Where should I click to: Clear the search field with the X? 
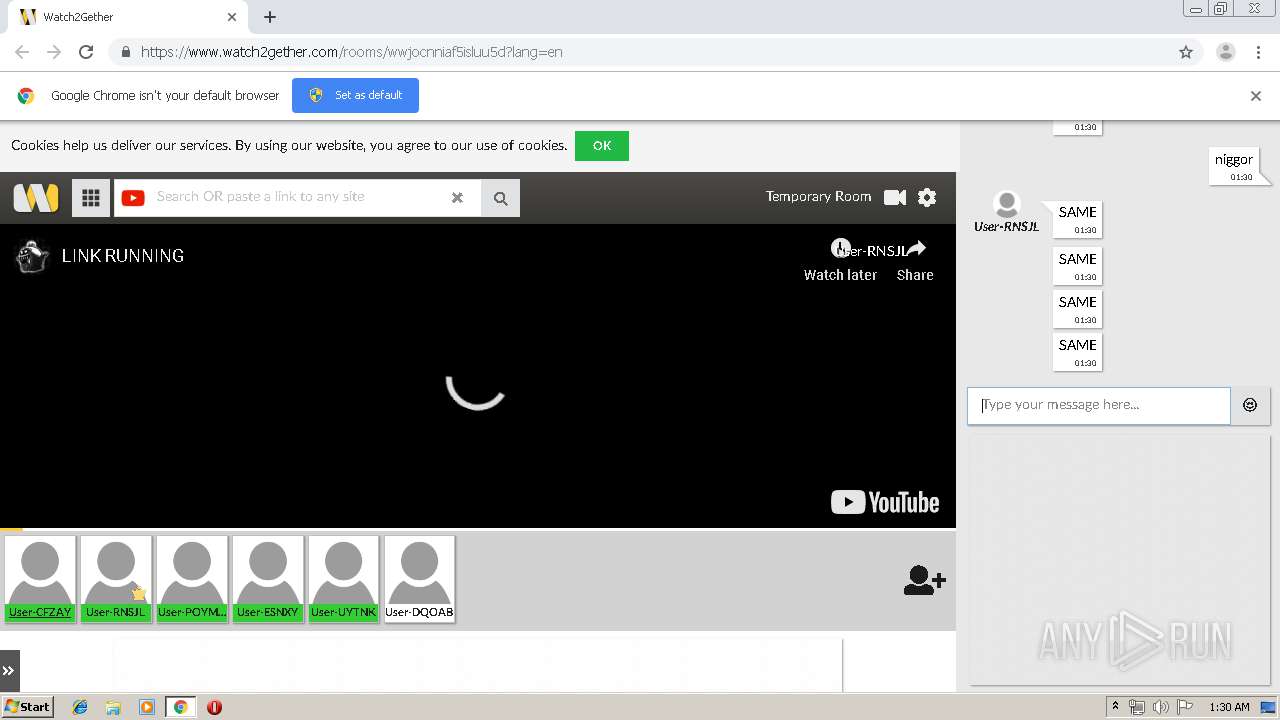457,198
